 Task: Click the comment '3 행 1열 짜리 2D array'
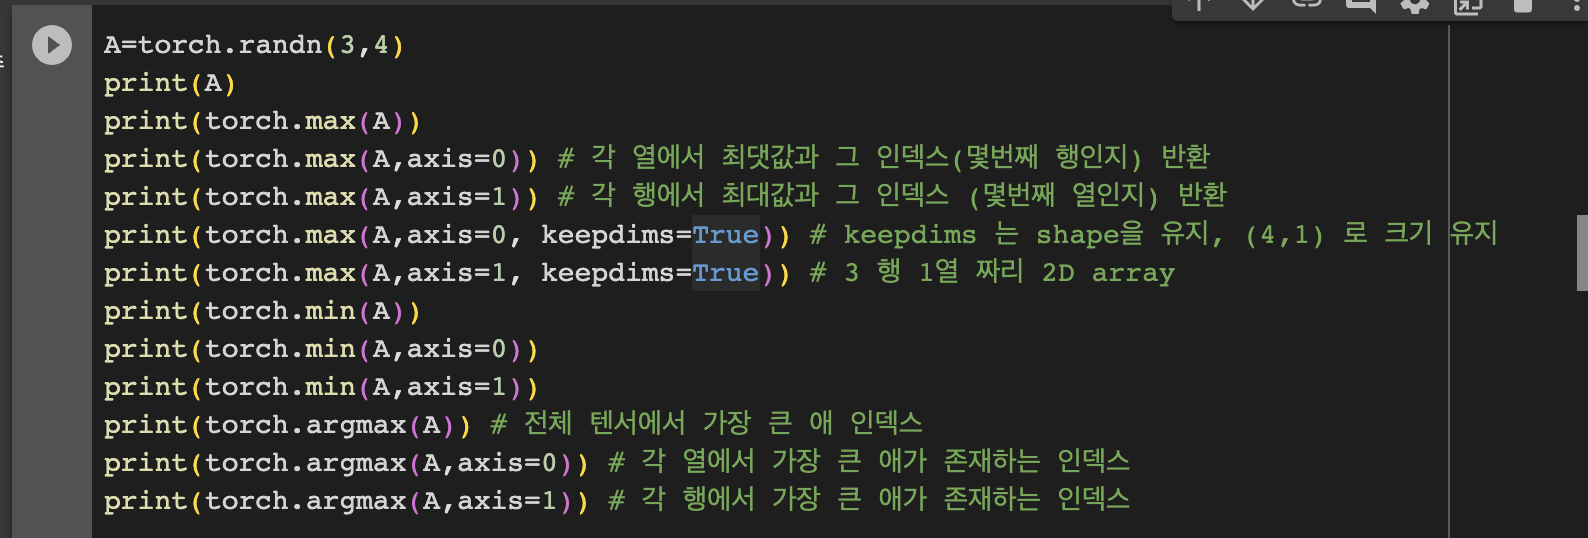pos(992,272)
